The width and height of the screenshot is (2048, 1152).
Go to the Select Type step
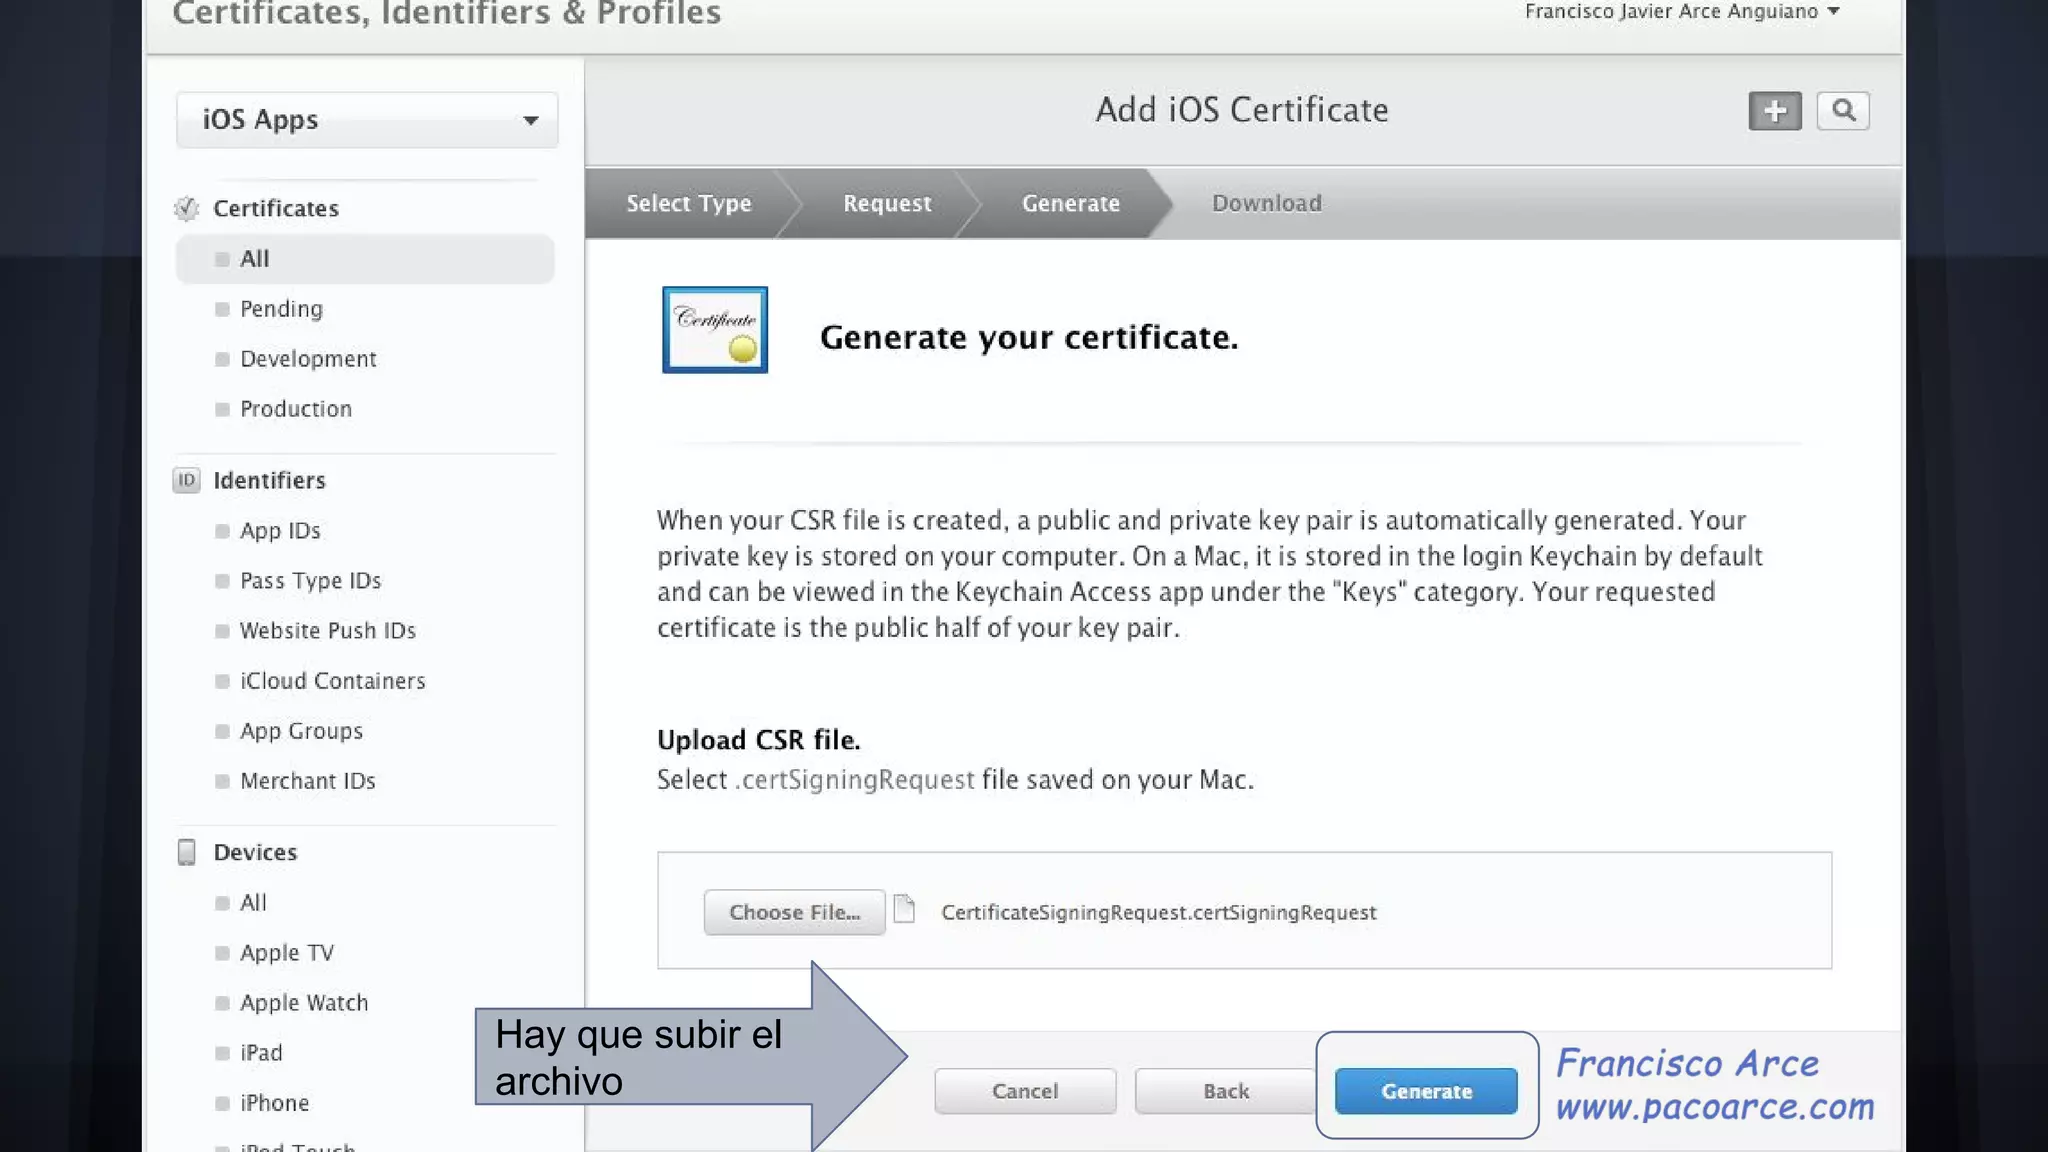pyautogui.click(x=688, y=203)
